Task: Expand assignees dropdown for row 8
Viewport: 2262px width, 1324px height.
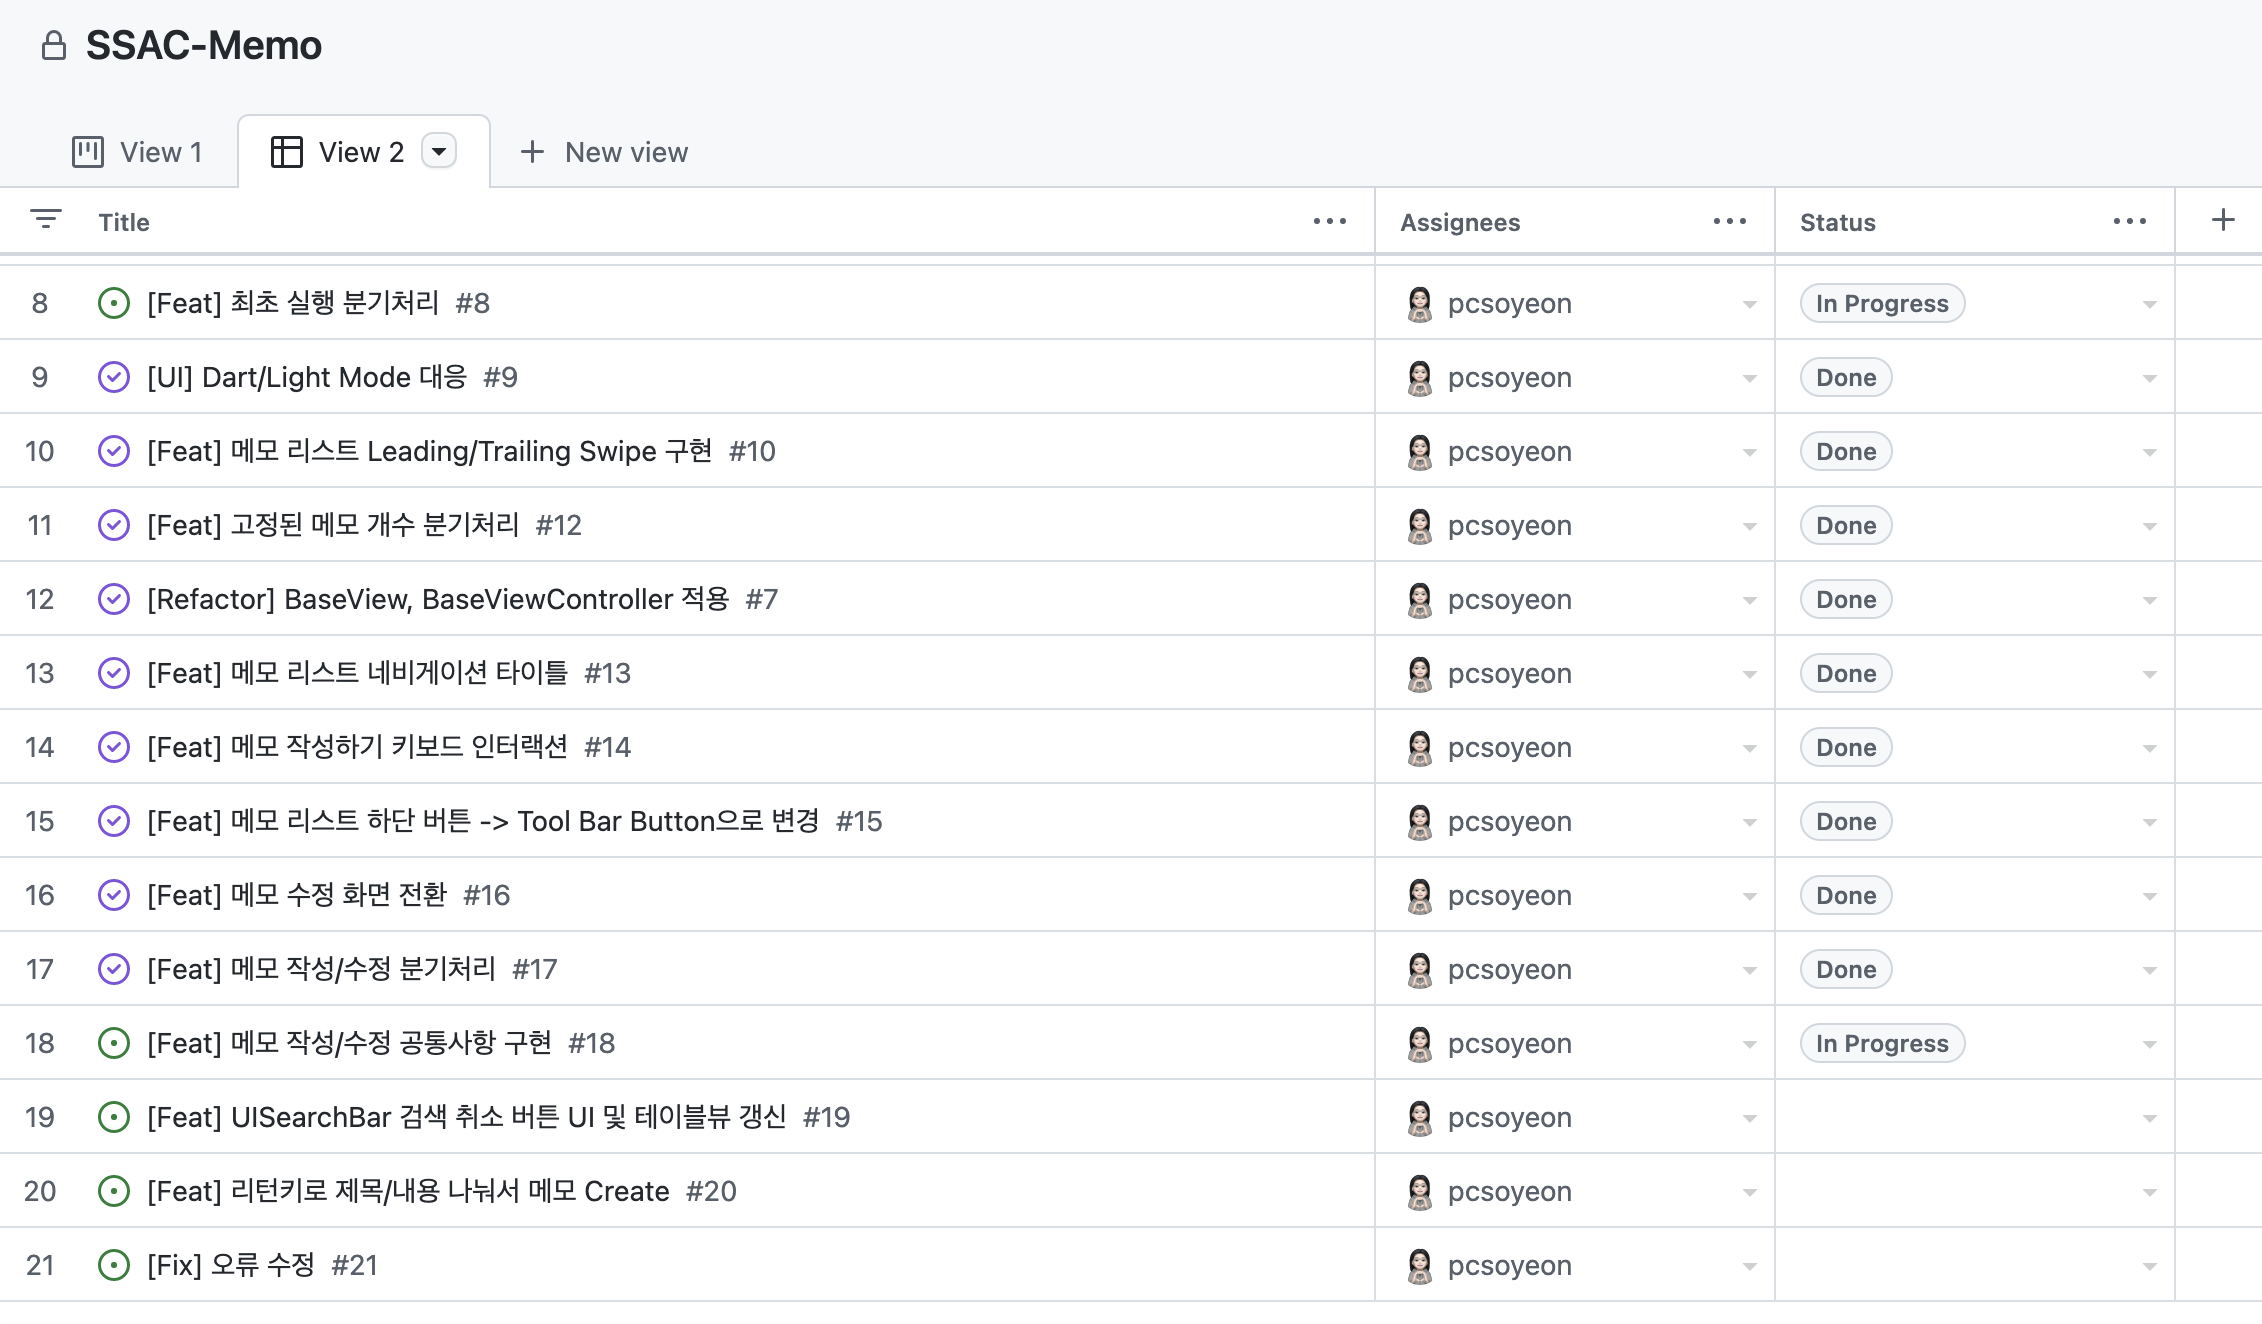Action: pyautogui.click(x=1749, y=304)
